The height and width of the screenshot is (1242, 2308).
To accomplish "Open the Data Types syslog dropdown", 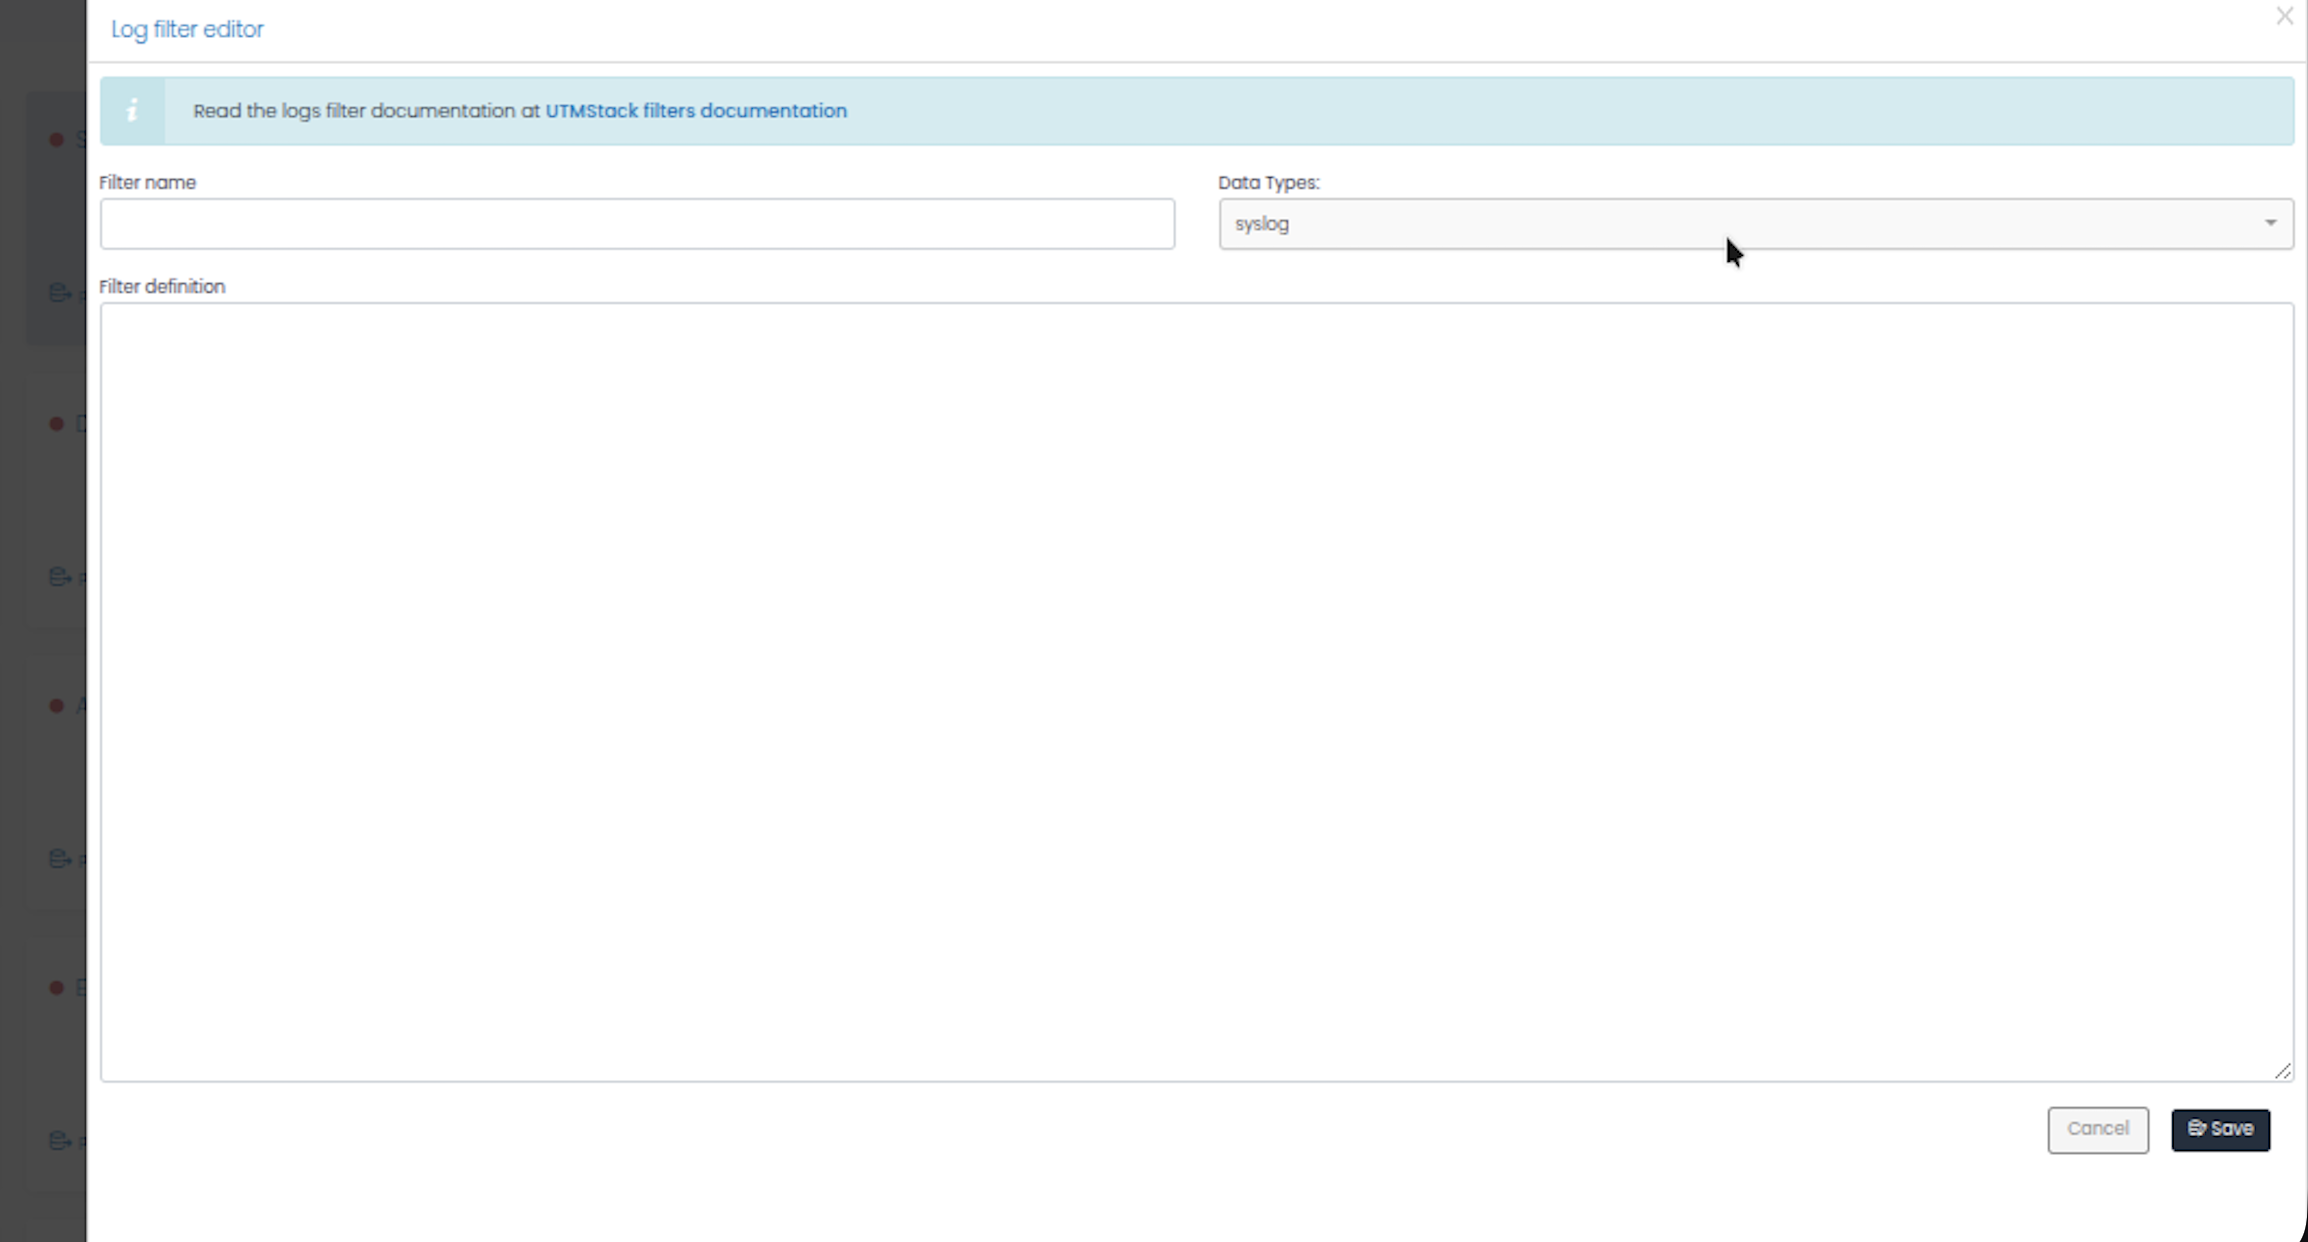I will coord(1755,223).
